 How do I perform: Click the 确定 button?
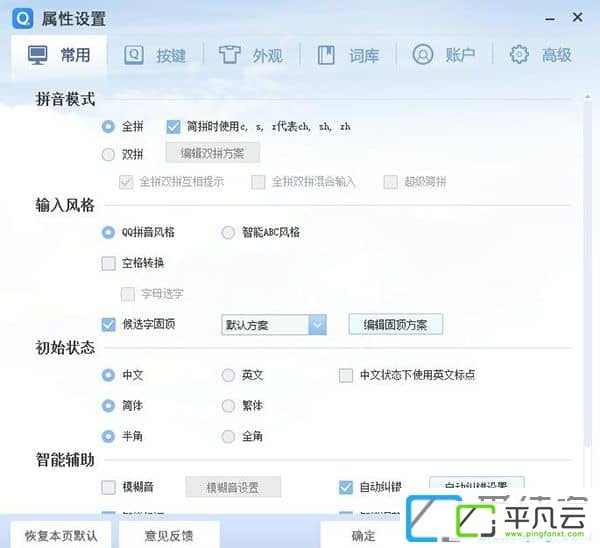click(x=363, y=535)
